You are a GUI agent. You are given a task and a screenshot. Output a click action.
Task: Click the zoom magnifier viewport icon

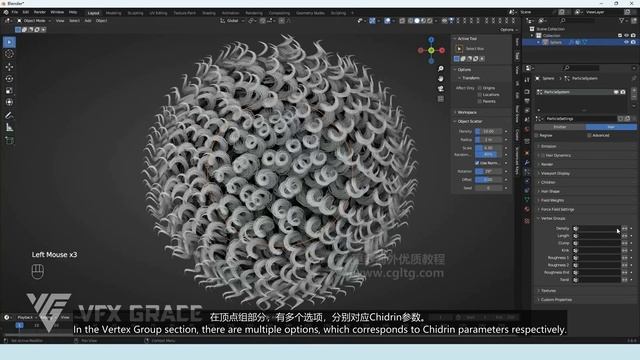[441, 69]
